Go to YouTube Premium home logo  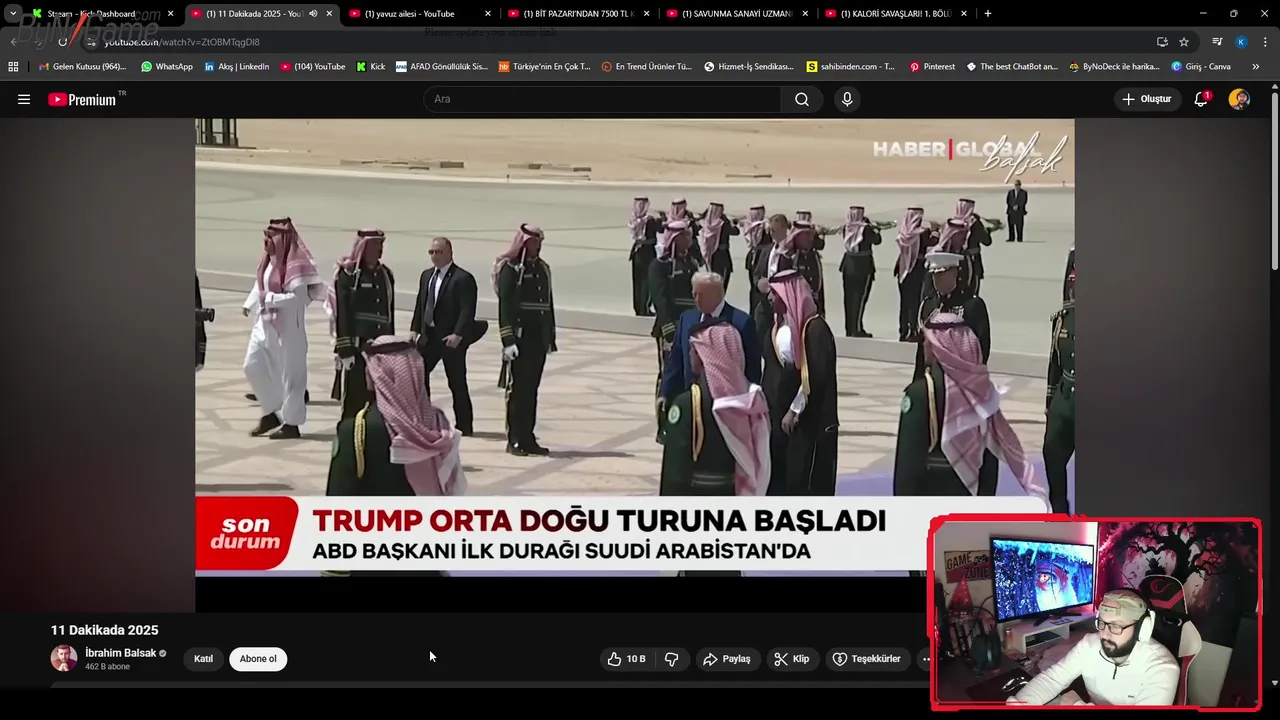tap(82, 99)
